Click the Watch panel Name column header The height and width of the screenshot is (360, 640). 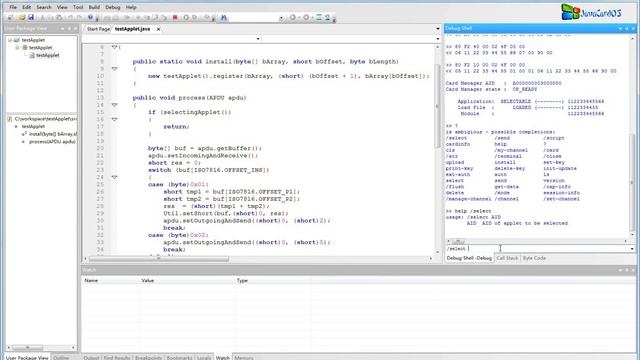click(111, 280)
